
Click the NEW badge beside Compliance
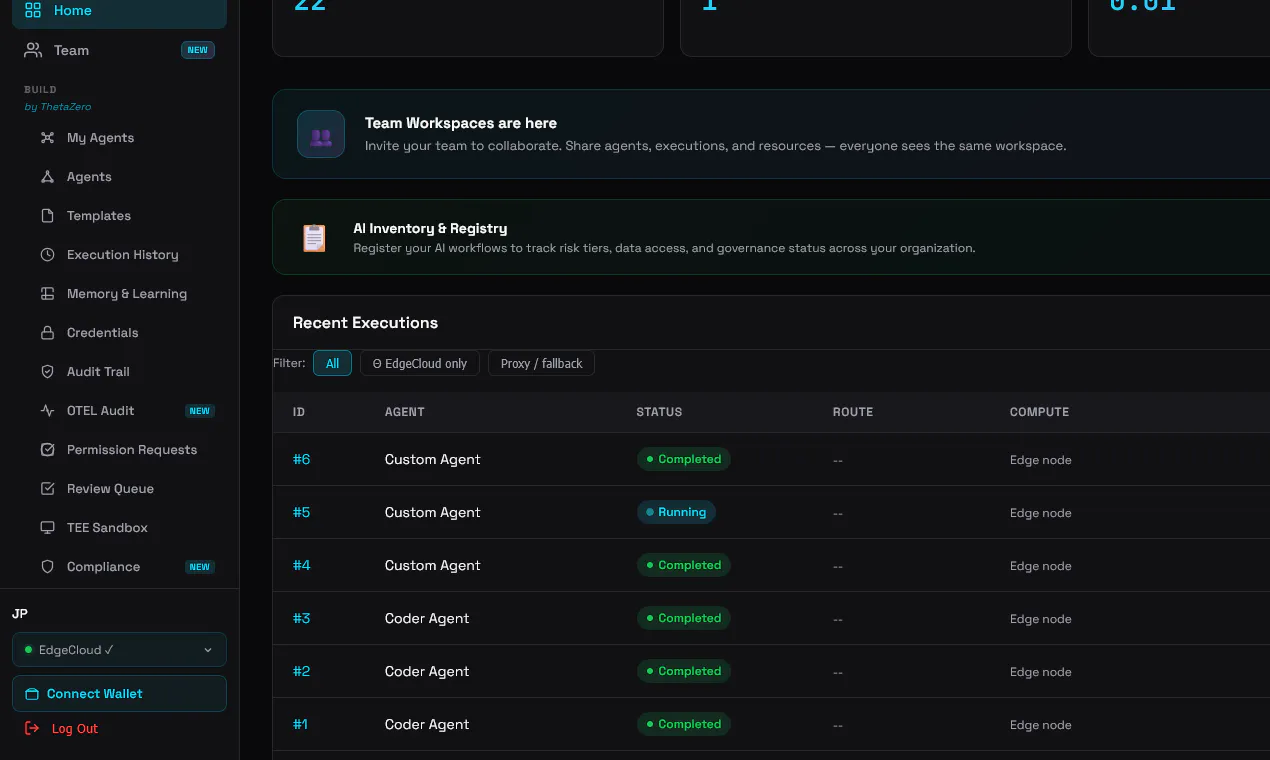click(200, 567)
